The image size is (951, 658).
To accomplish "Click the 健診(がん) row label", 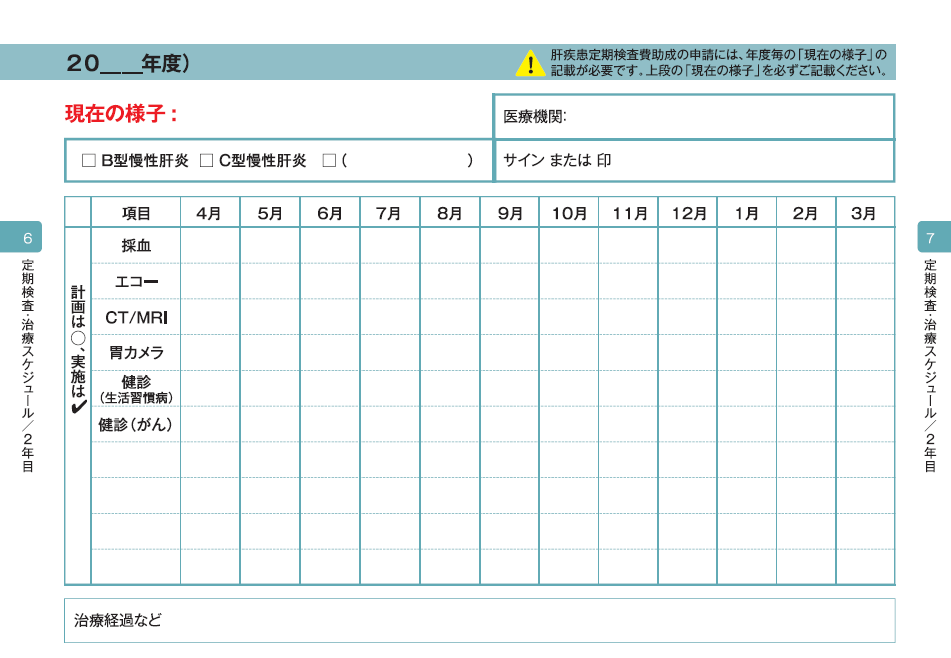I will coord(136,425).
